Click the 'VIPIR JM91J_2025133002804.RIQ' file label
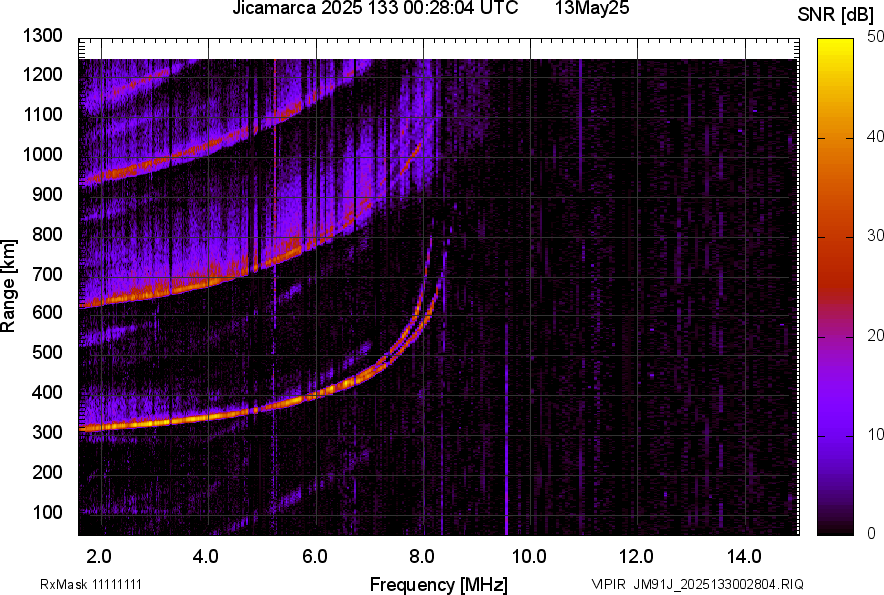 pyautogui.click(x=697, y=584)
